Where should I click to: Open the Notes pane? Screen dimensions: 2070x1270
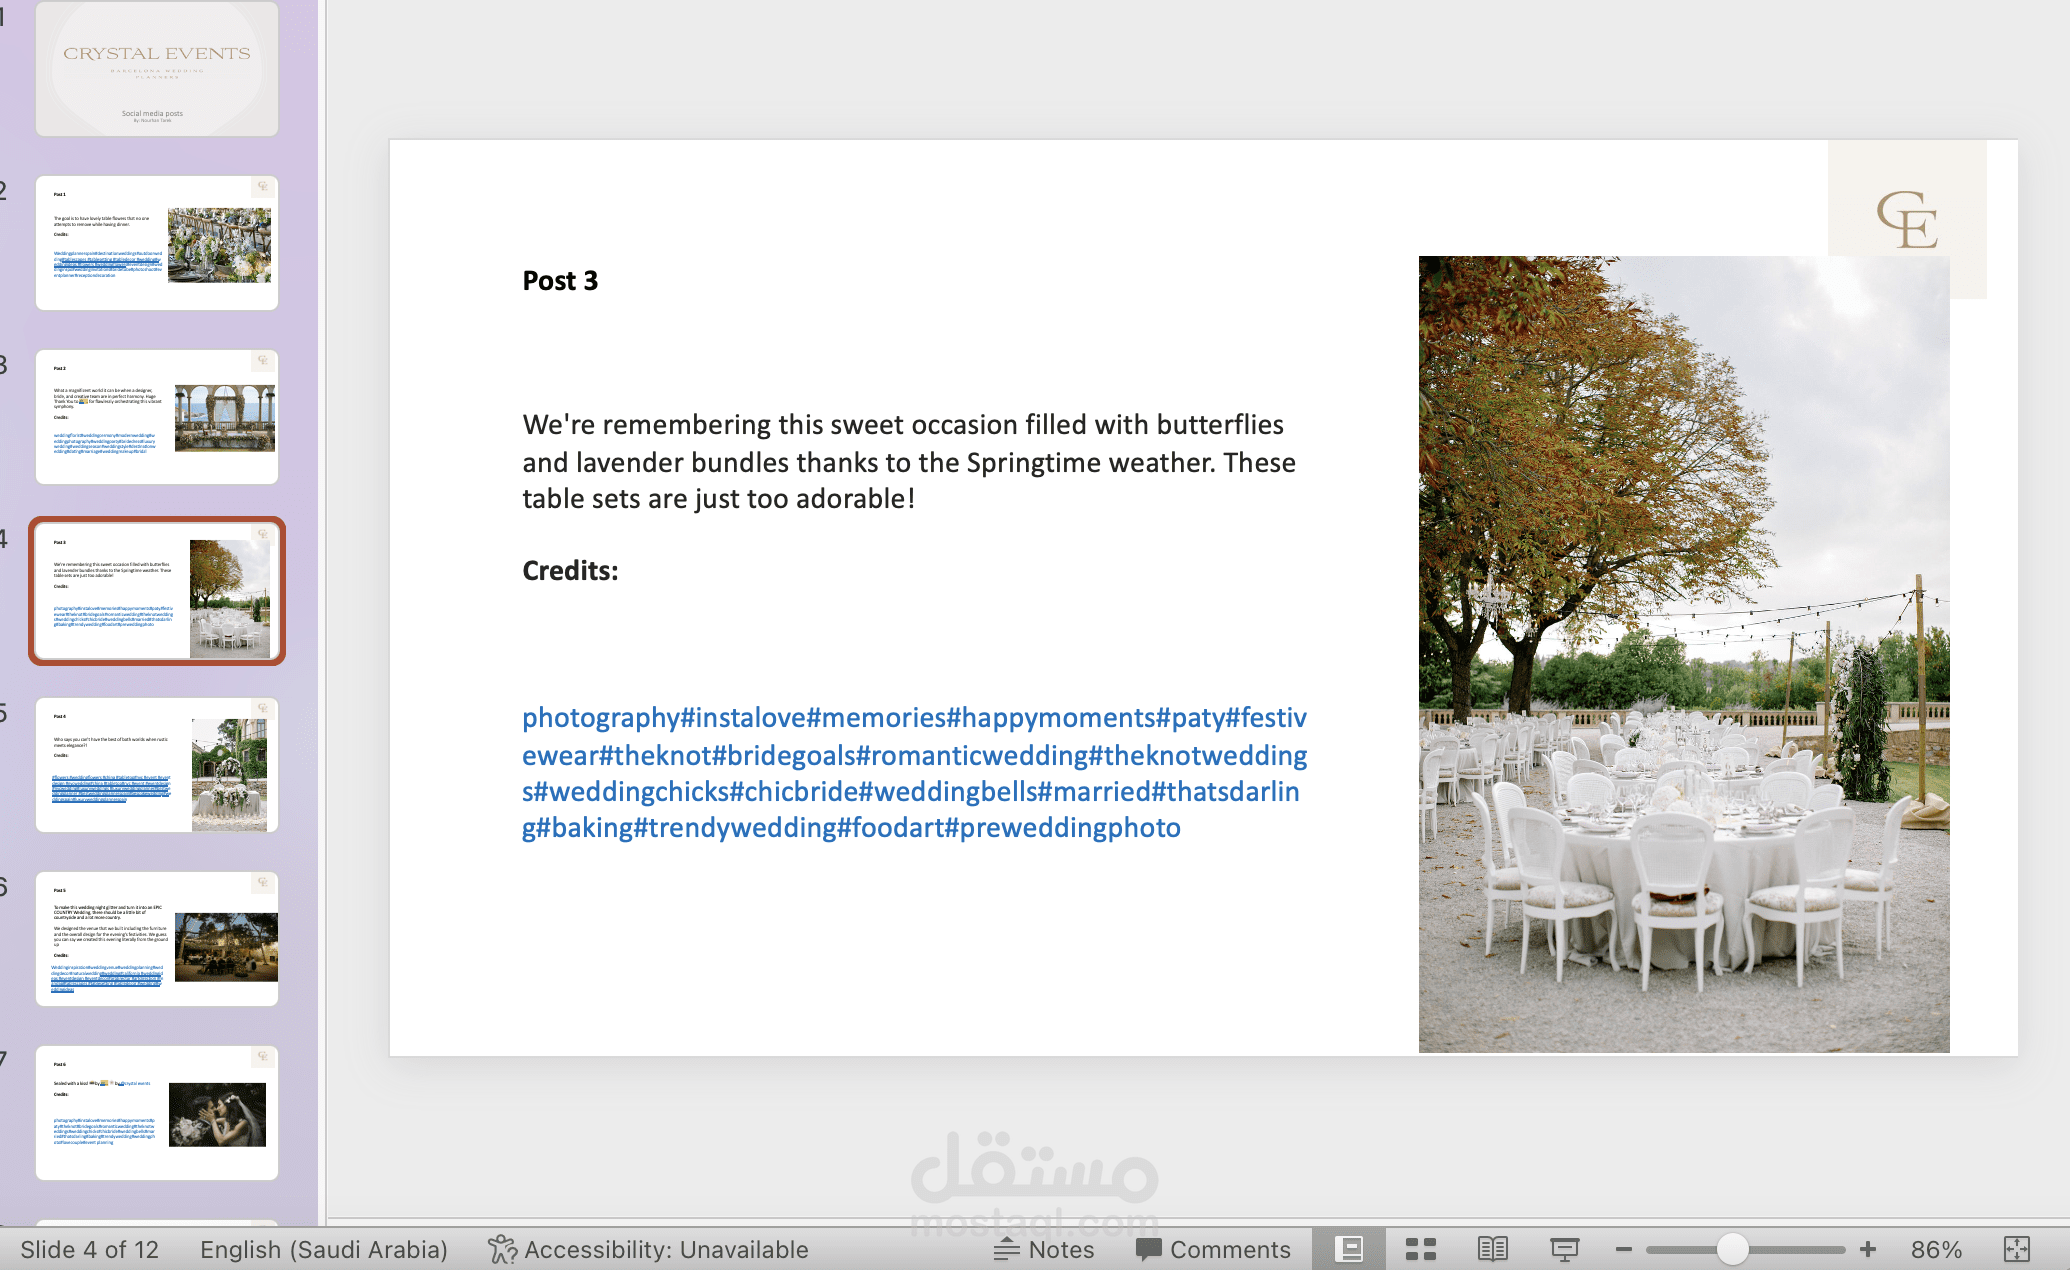coord(1044,1249)
